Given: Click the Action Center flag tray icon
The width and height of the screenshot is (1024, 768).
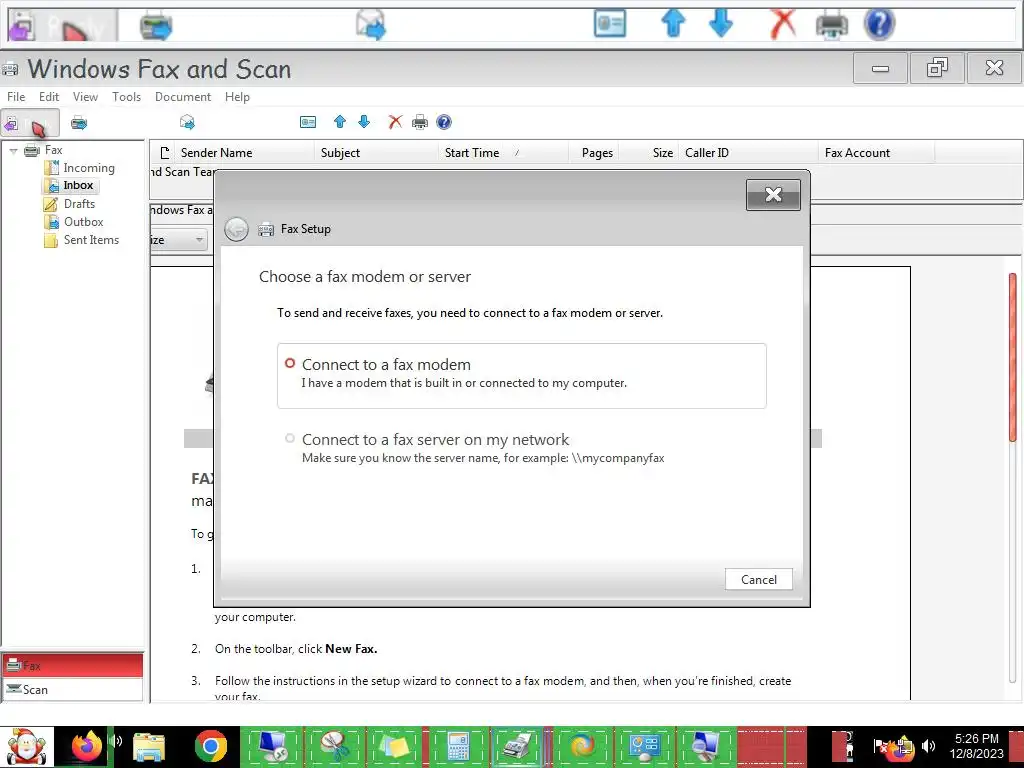Looking at the screenshot, I should [879, 745].
